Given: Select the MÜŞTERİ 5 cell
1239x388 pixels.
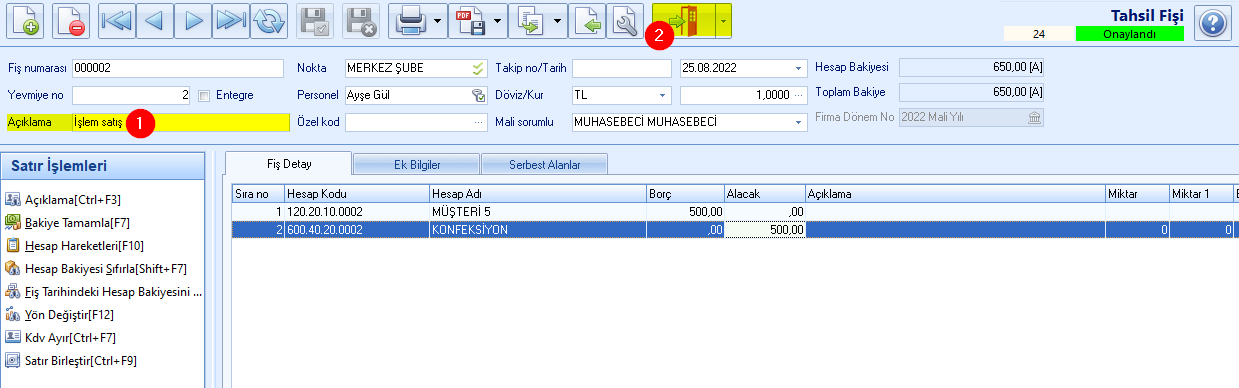Looking at the screenshot, I should coord(537,212).
